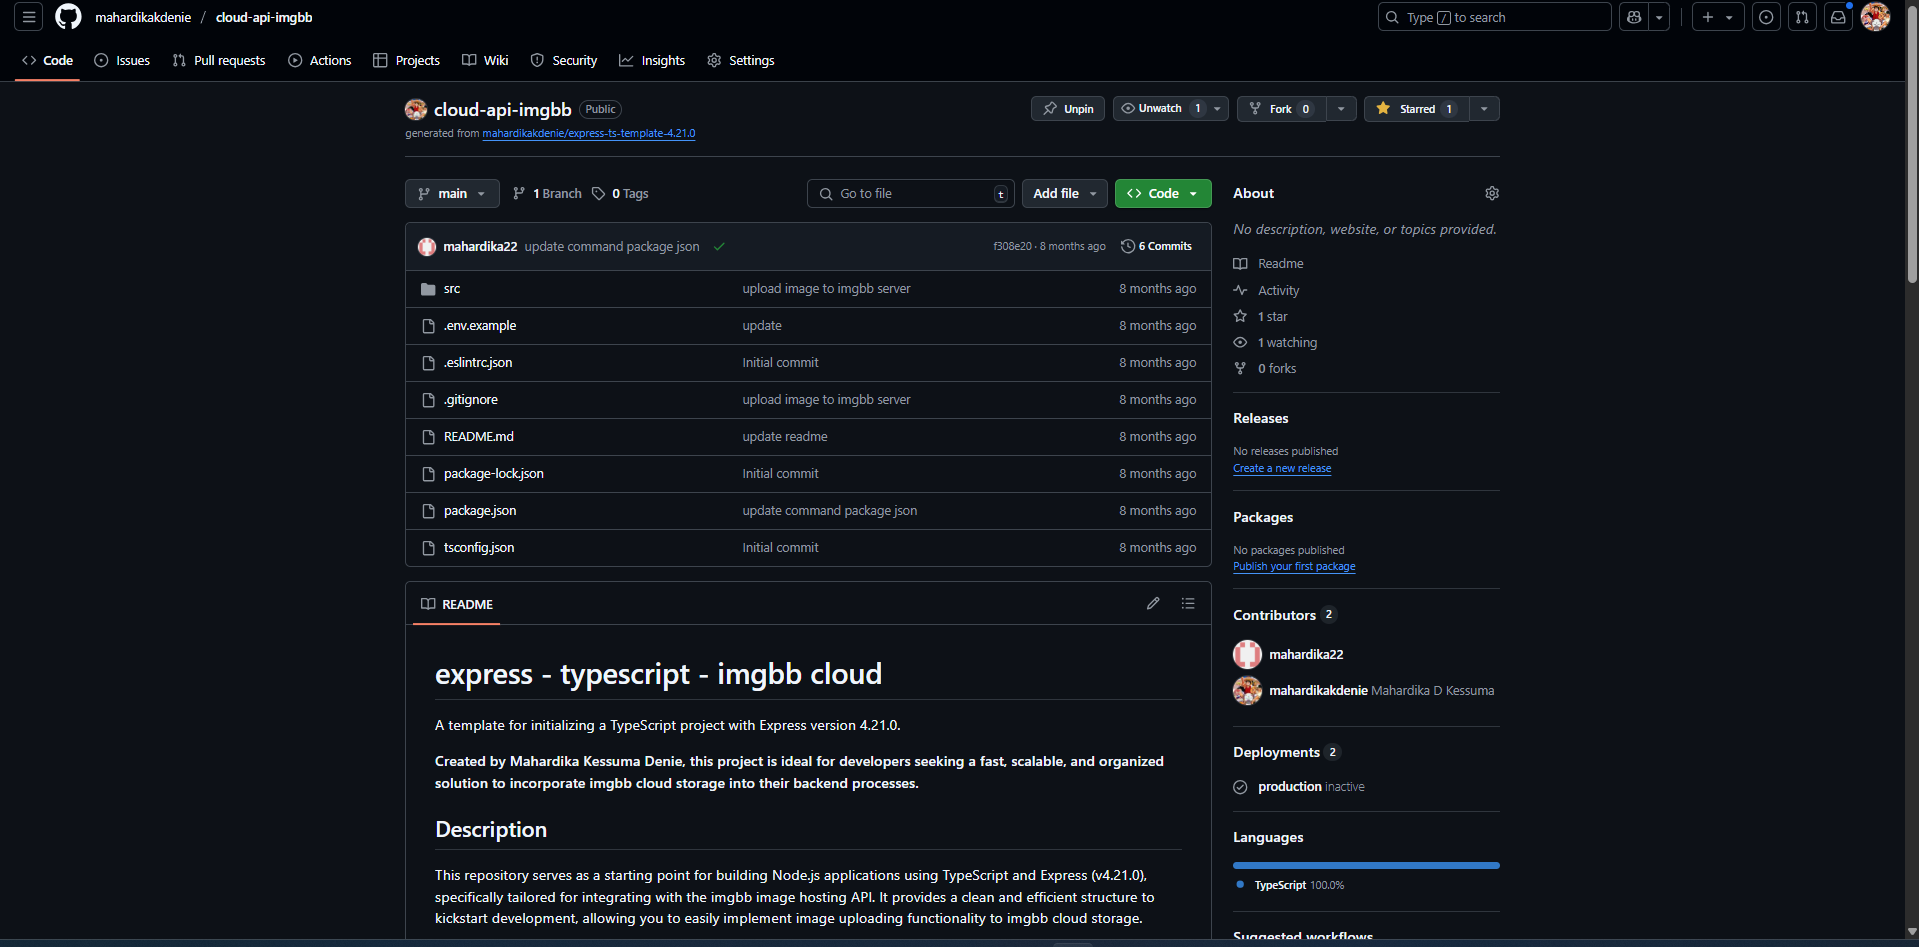Open the README outline list icon

pyautogui.click(x=1188, y=604)
